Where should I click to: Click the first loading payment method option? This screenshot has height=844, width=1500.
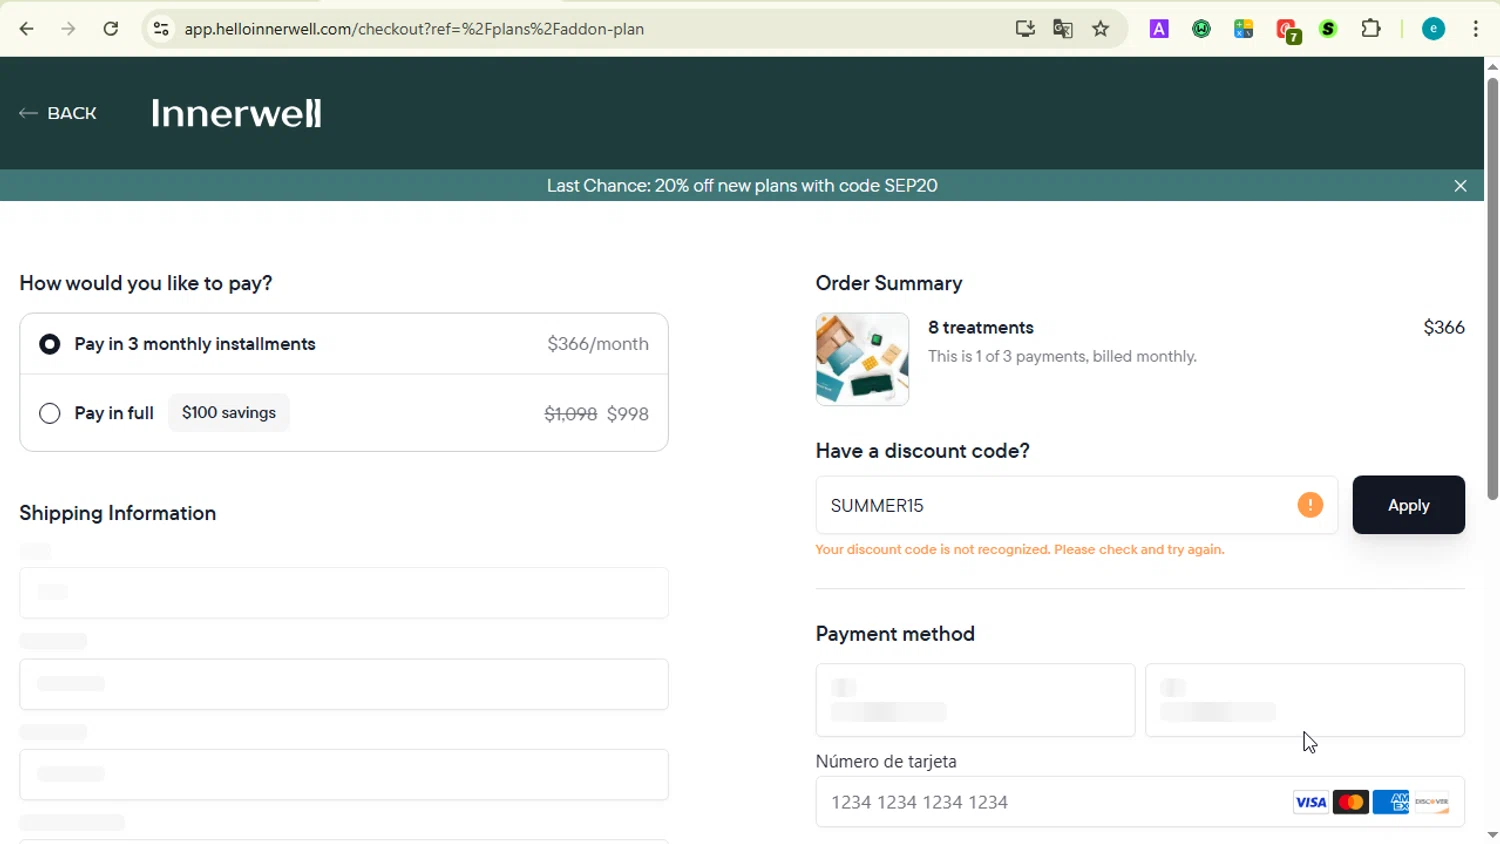[x=975, y=700]
